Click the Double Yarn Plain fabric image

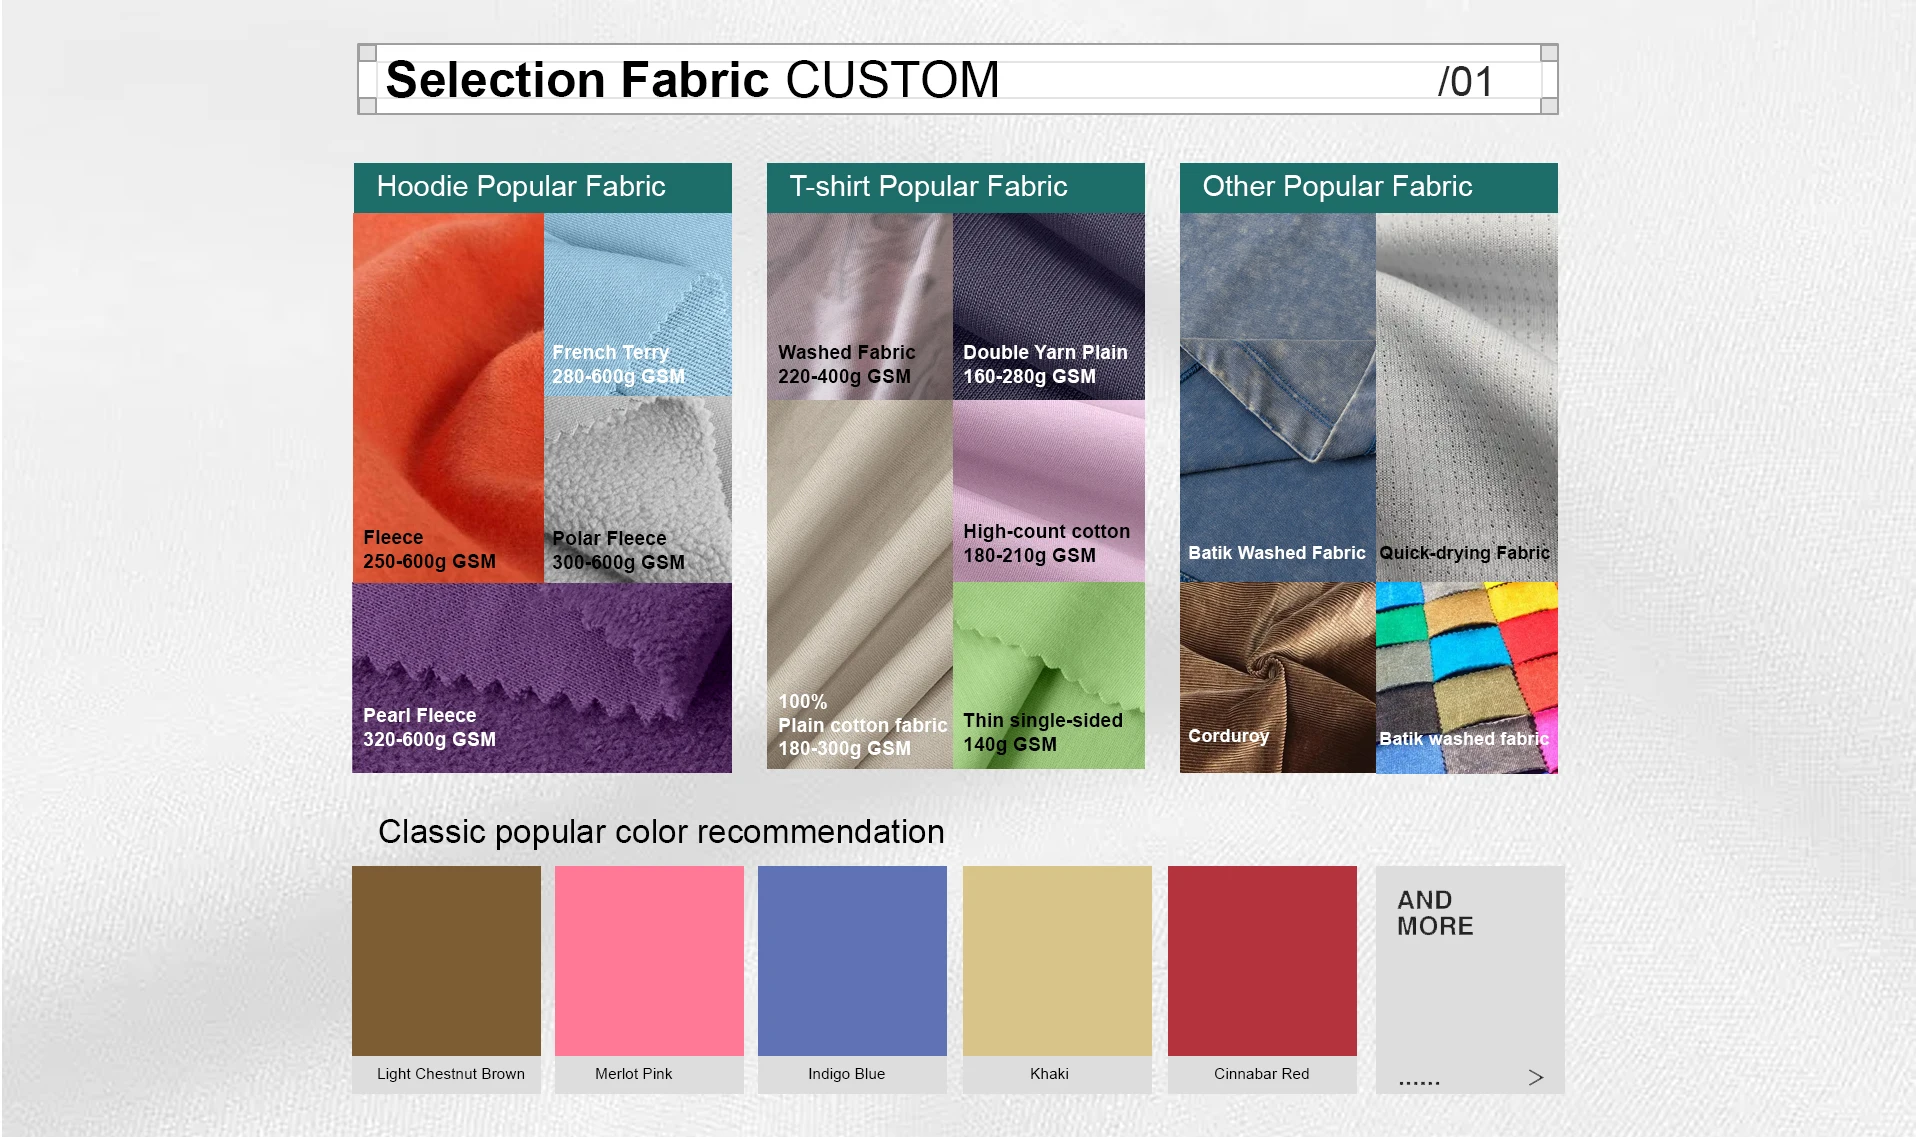[x=1048, y=306]
